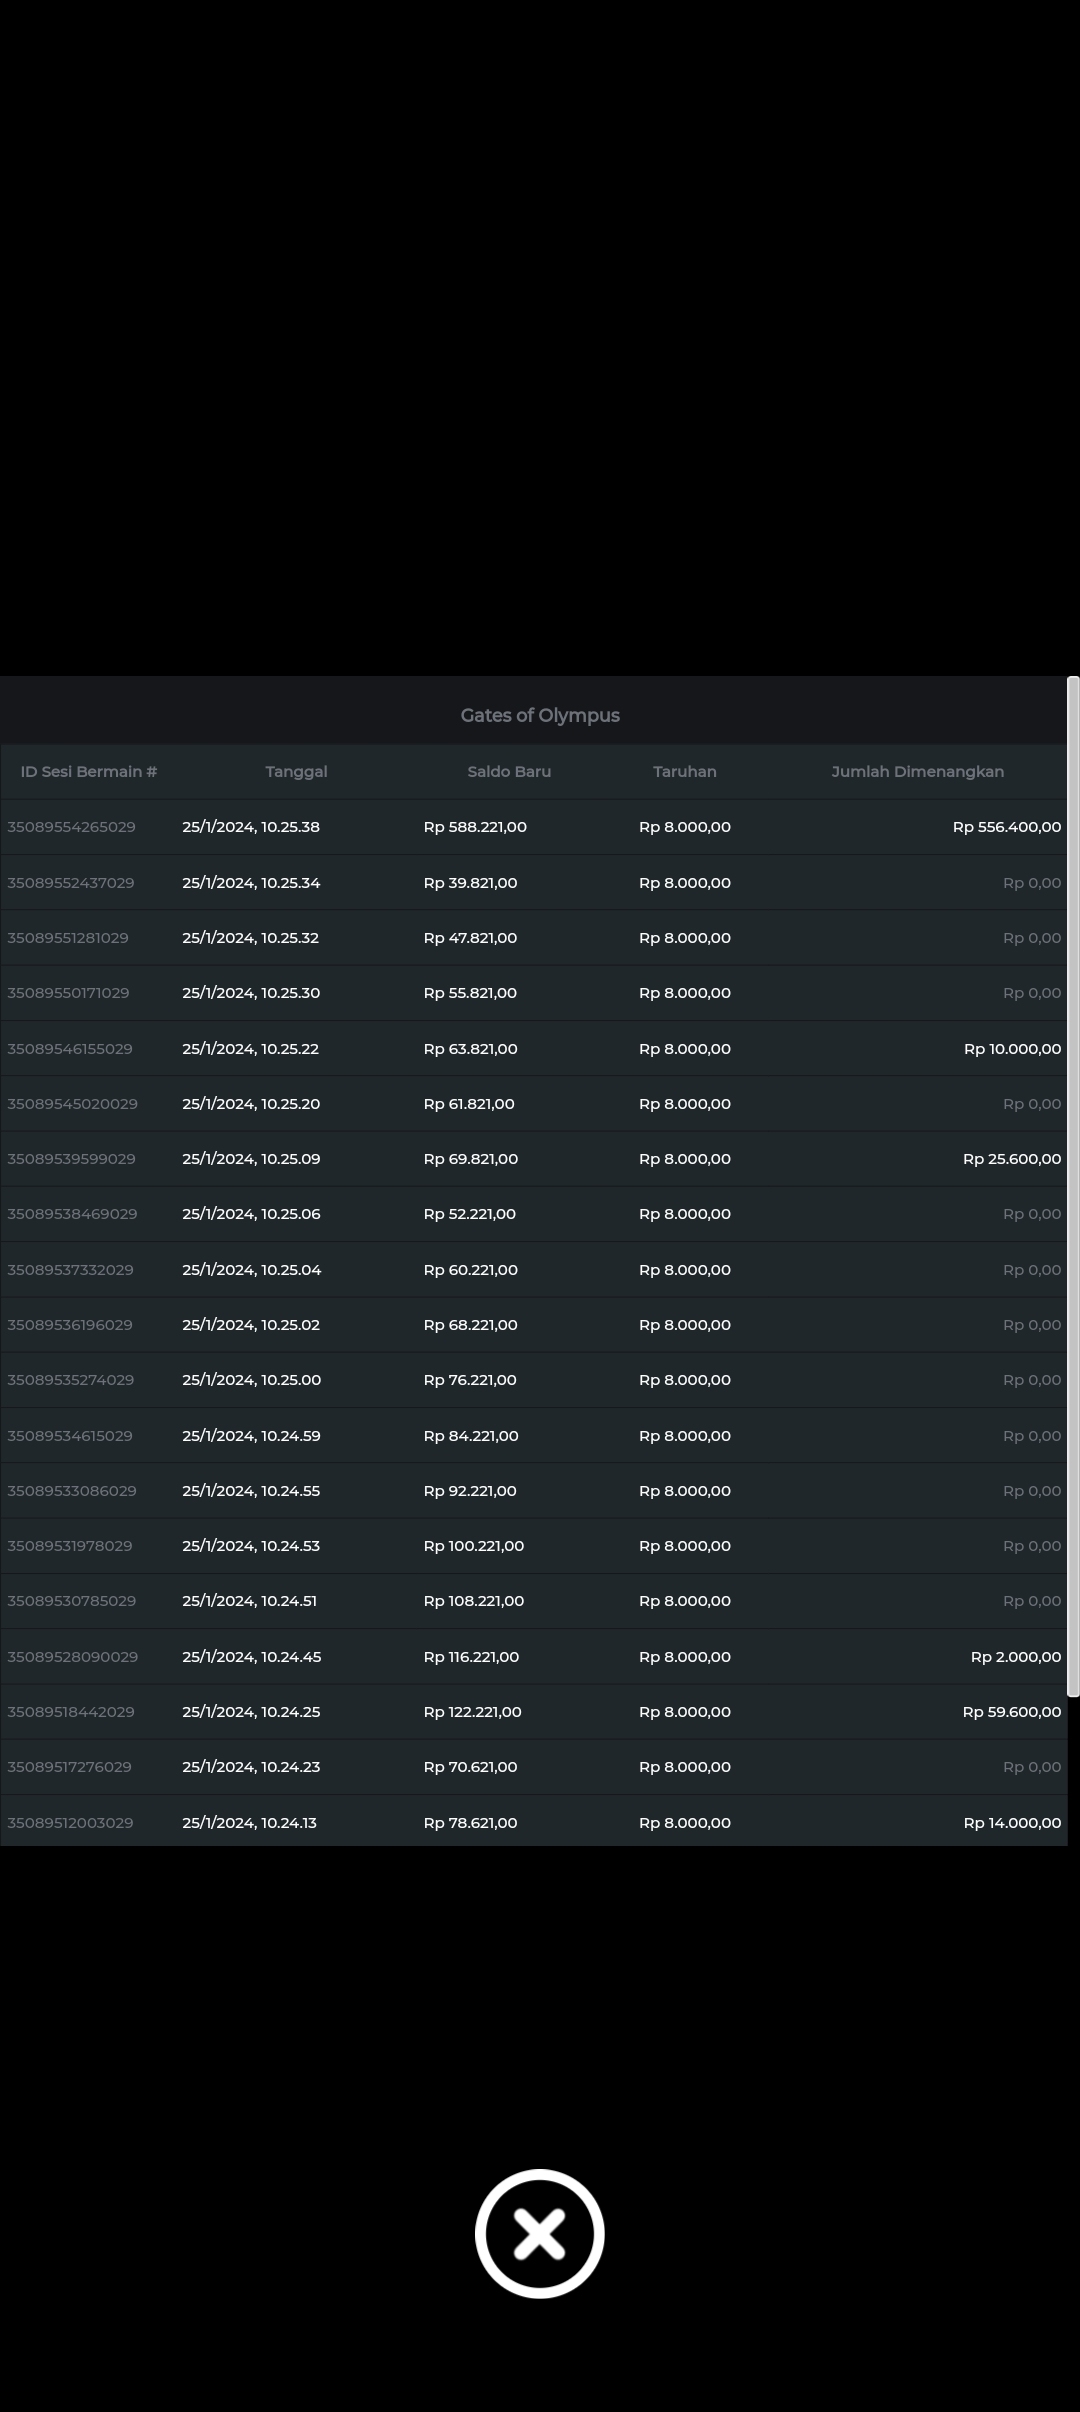
Task: Open session ID 35089554265029
Action: point(71,827)
